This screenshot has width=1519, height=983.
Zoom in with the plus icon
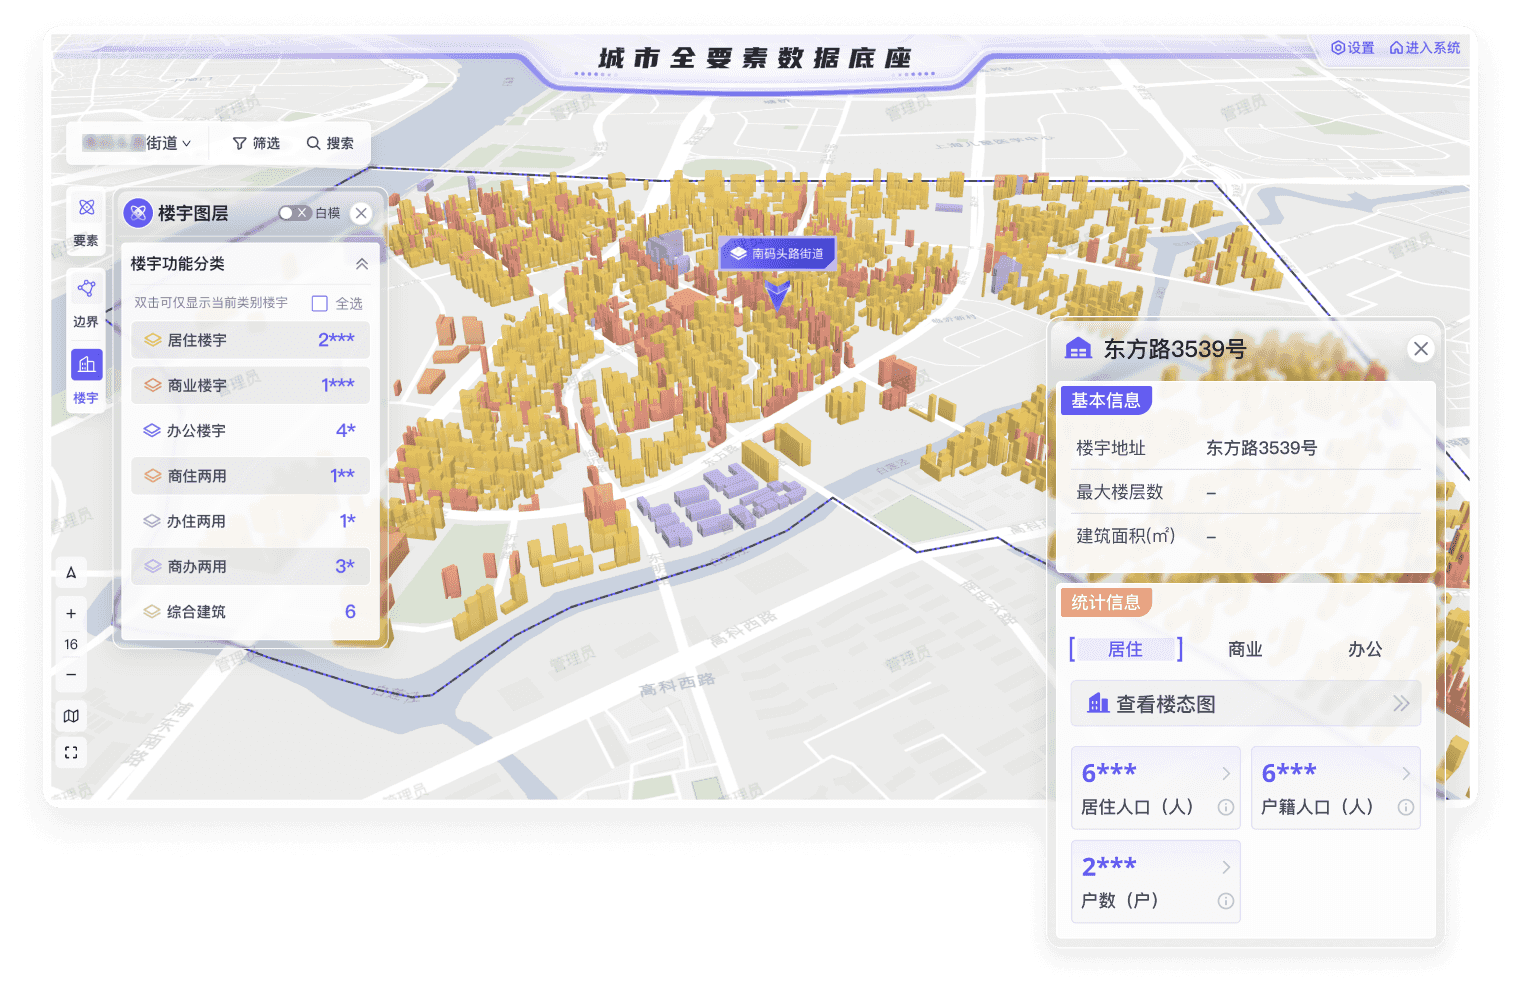pos(71,613)
